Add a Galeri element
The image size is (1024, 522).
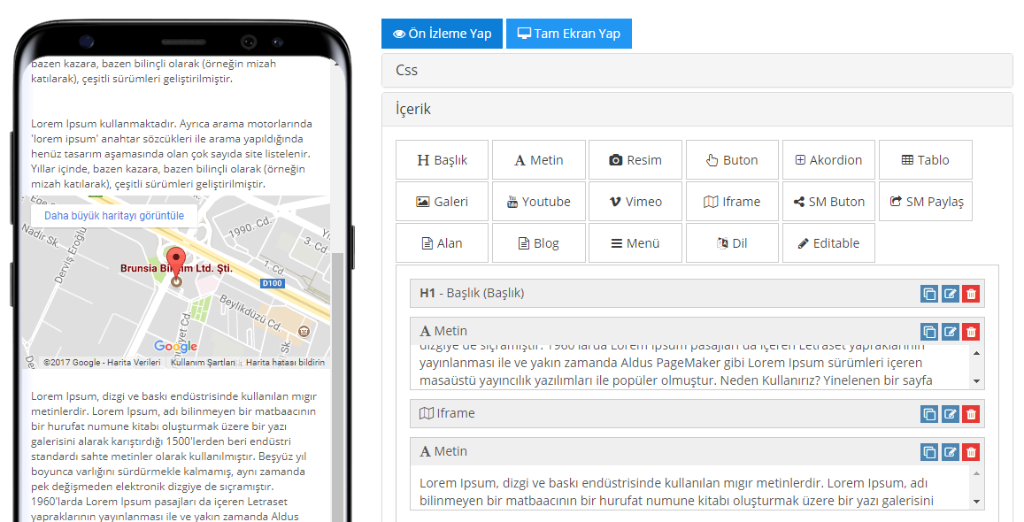coord(442,201)
